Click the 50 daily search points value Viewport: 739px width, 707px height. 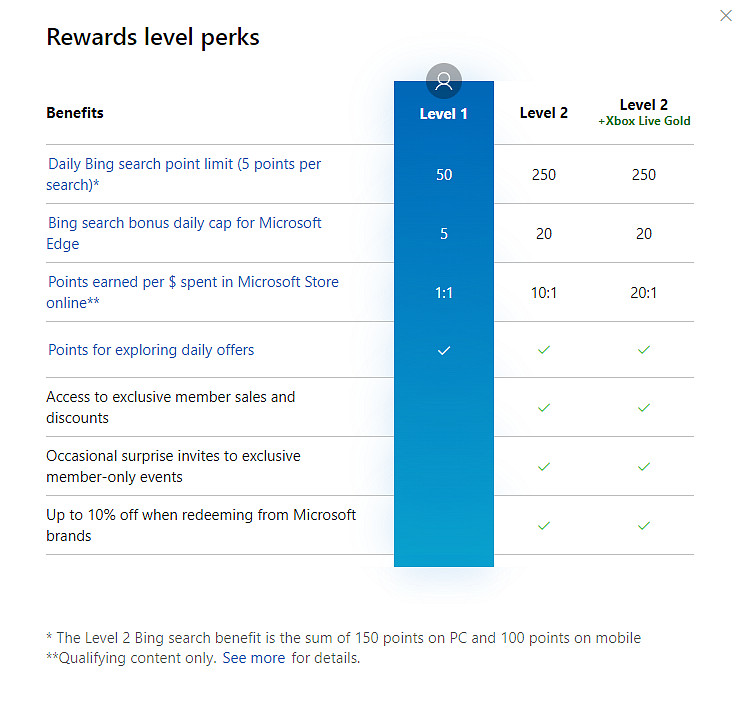coord(444,175)
